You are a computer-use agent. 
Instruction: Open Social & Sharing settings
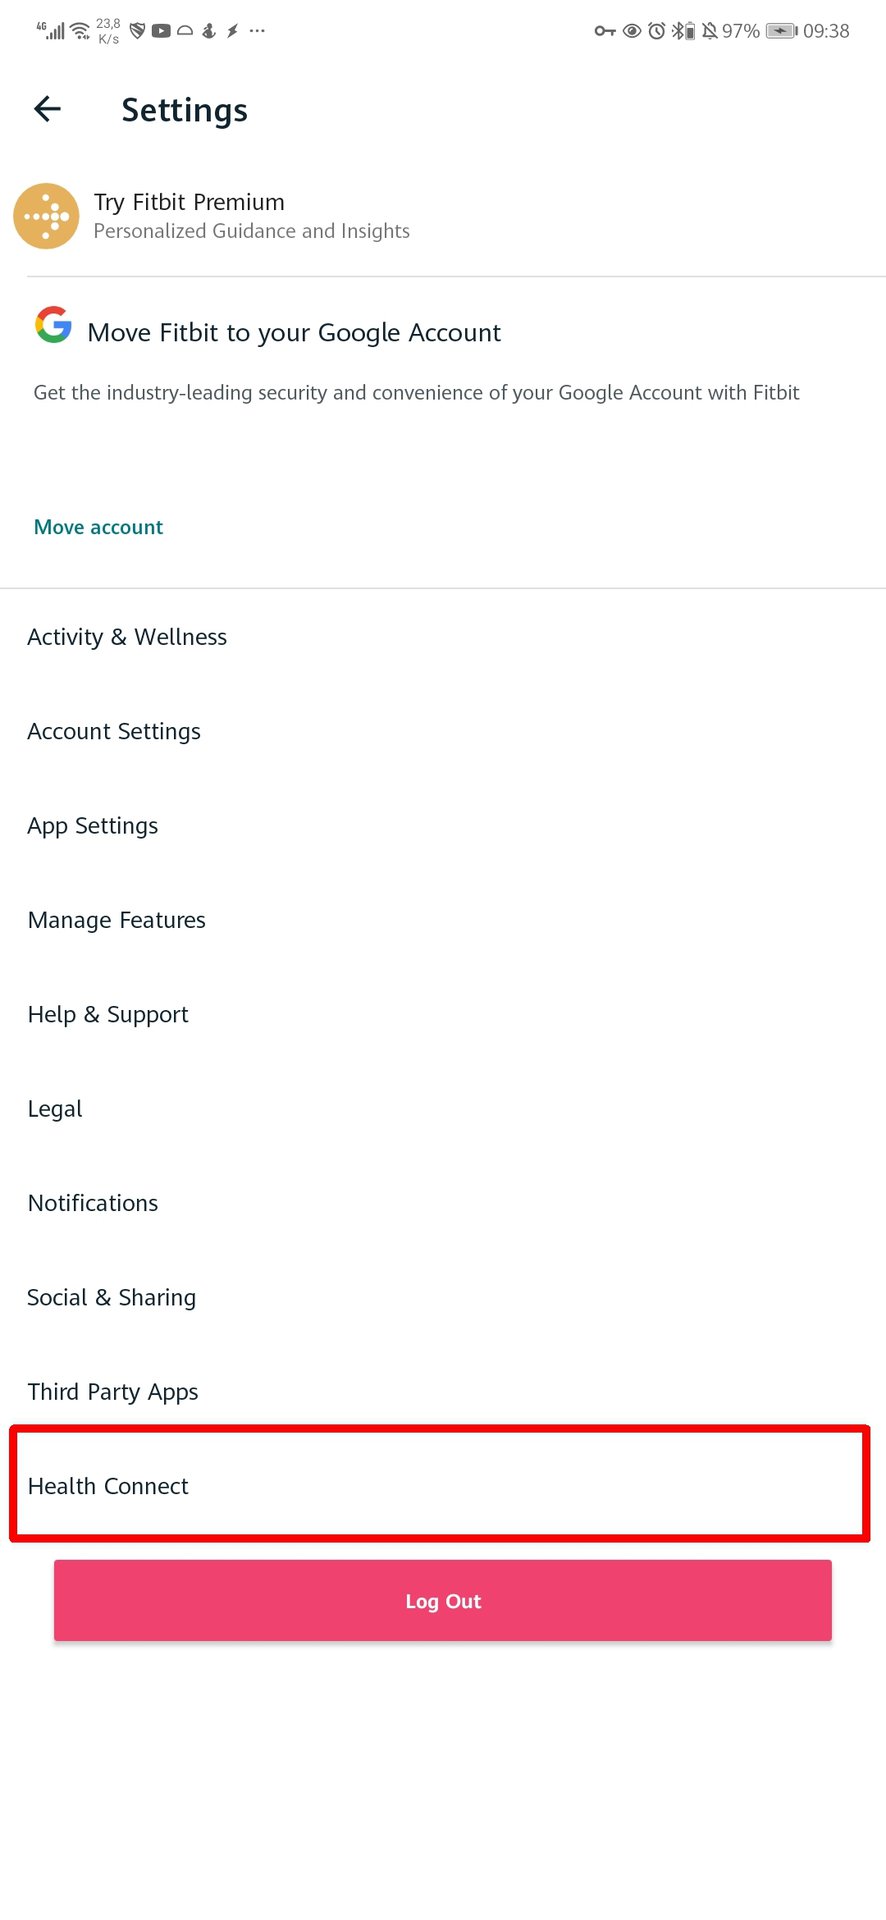(112, 1297)
